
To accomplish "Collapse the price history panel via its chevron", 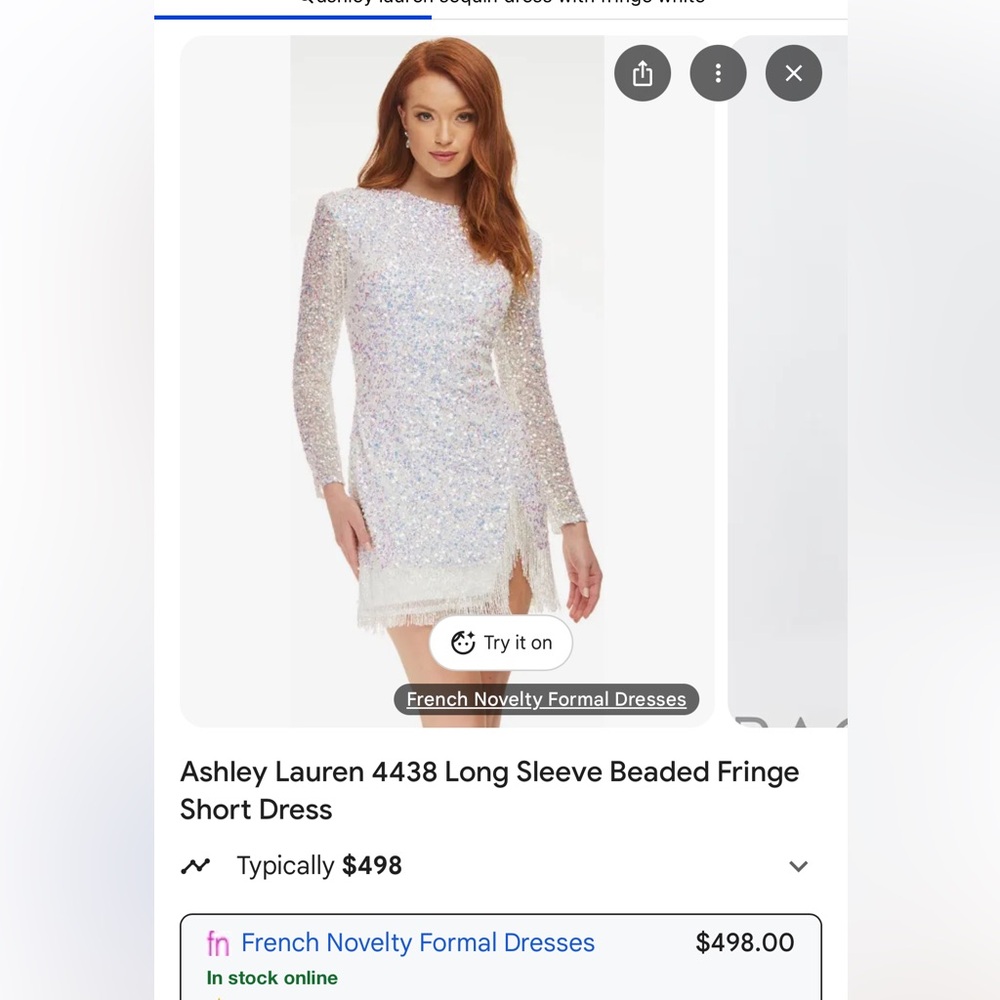I will pyautogui.click(x=798, y=866).
